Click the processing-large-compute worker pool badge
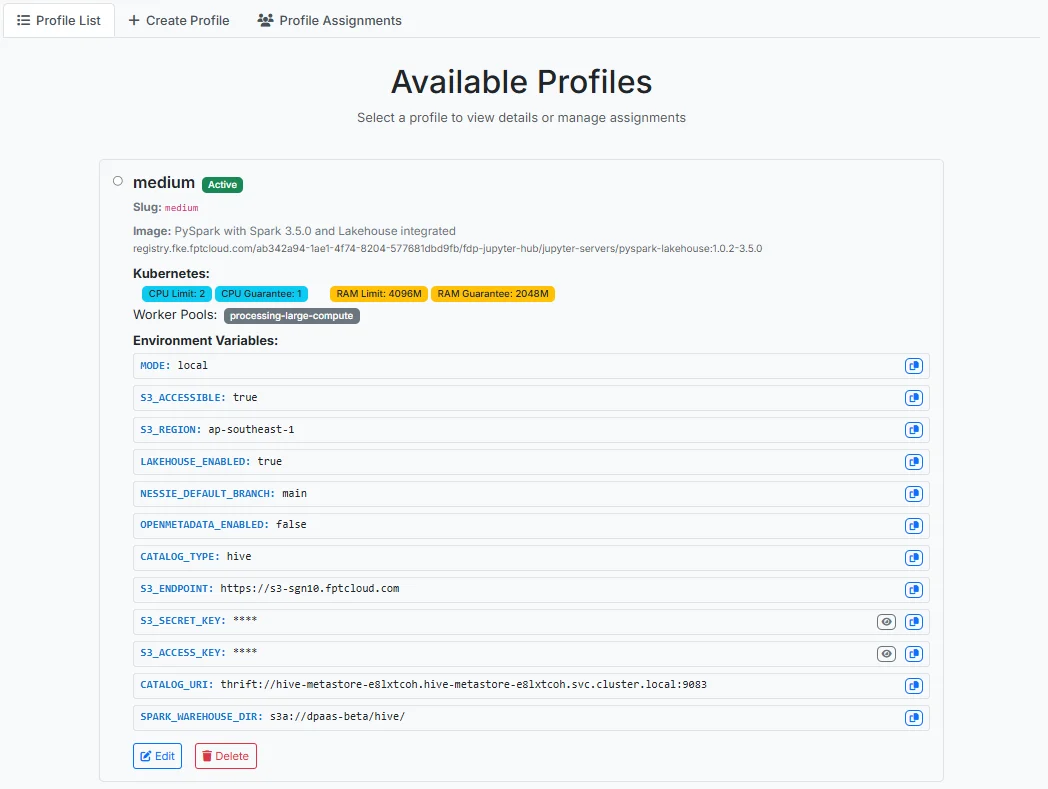Image resolution: width=1048 pixels, height=789 pixels. tap(291, 316)
